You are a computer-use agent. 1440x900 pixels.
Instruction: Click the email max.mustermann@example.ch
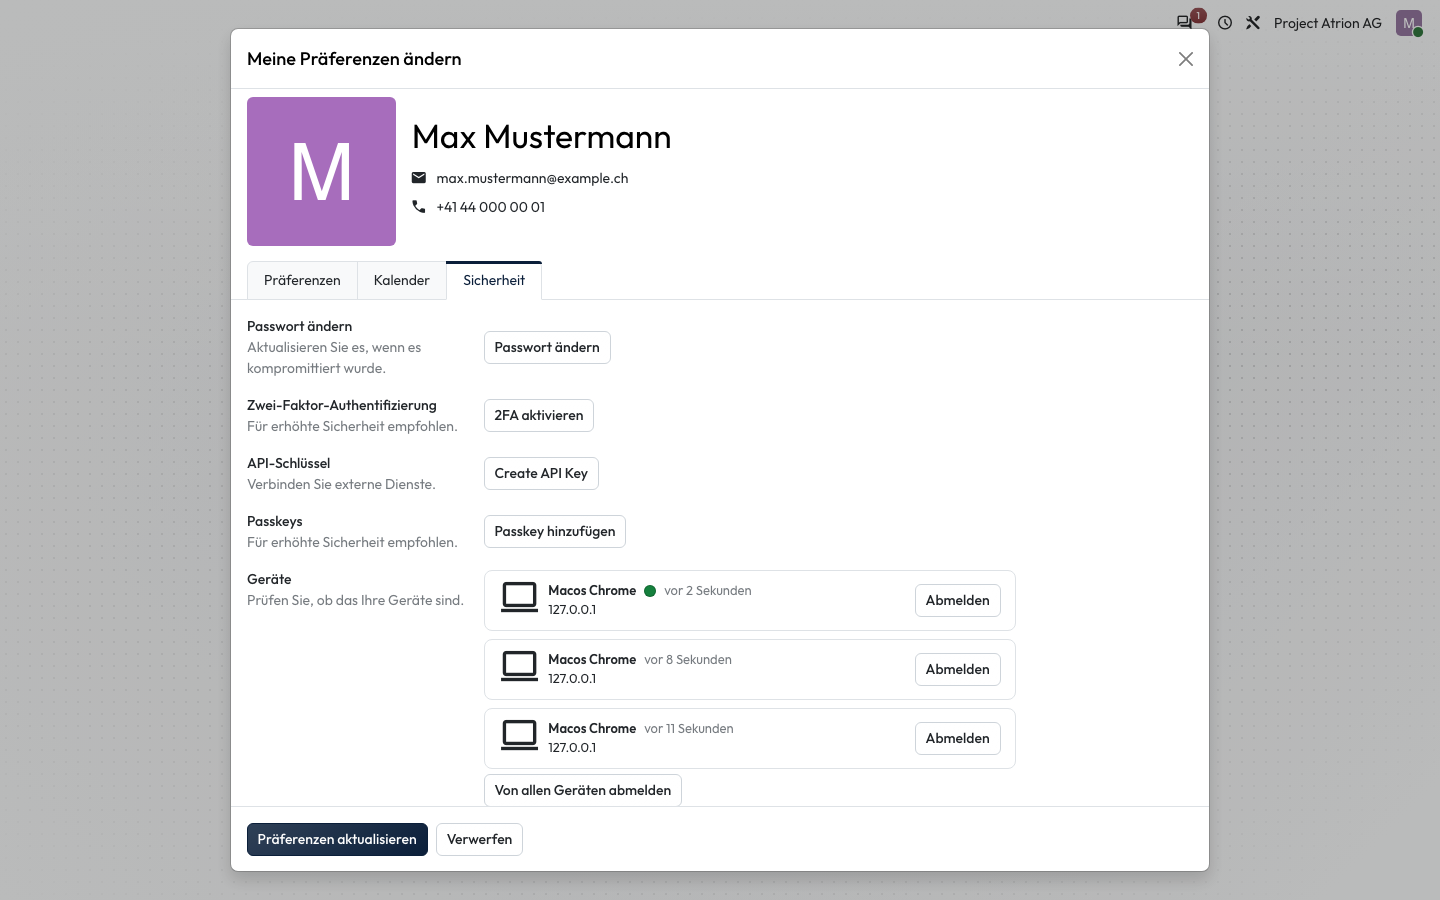[532, 178]
